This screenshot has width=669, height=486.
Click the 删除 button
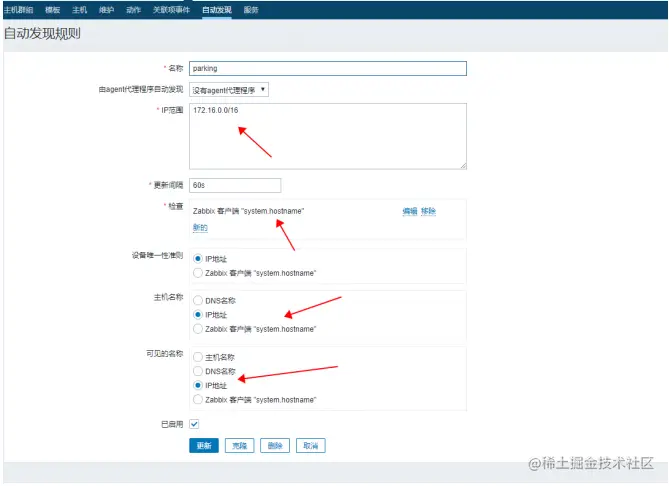coord(275,445)
